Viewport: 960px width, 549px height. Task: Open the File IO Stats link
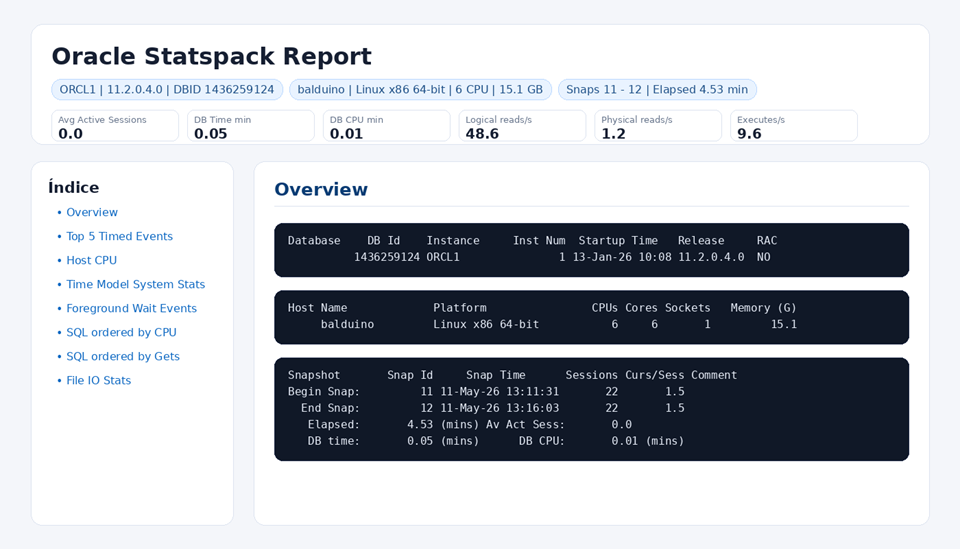99,381
